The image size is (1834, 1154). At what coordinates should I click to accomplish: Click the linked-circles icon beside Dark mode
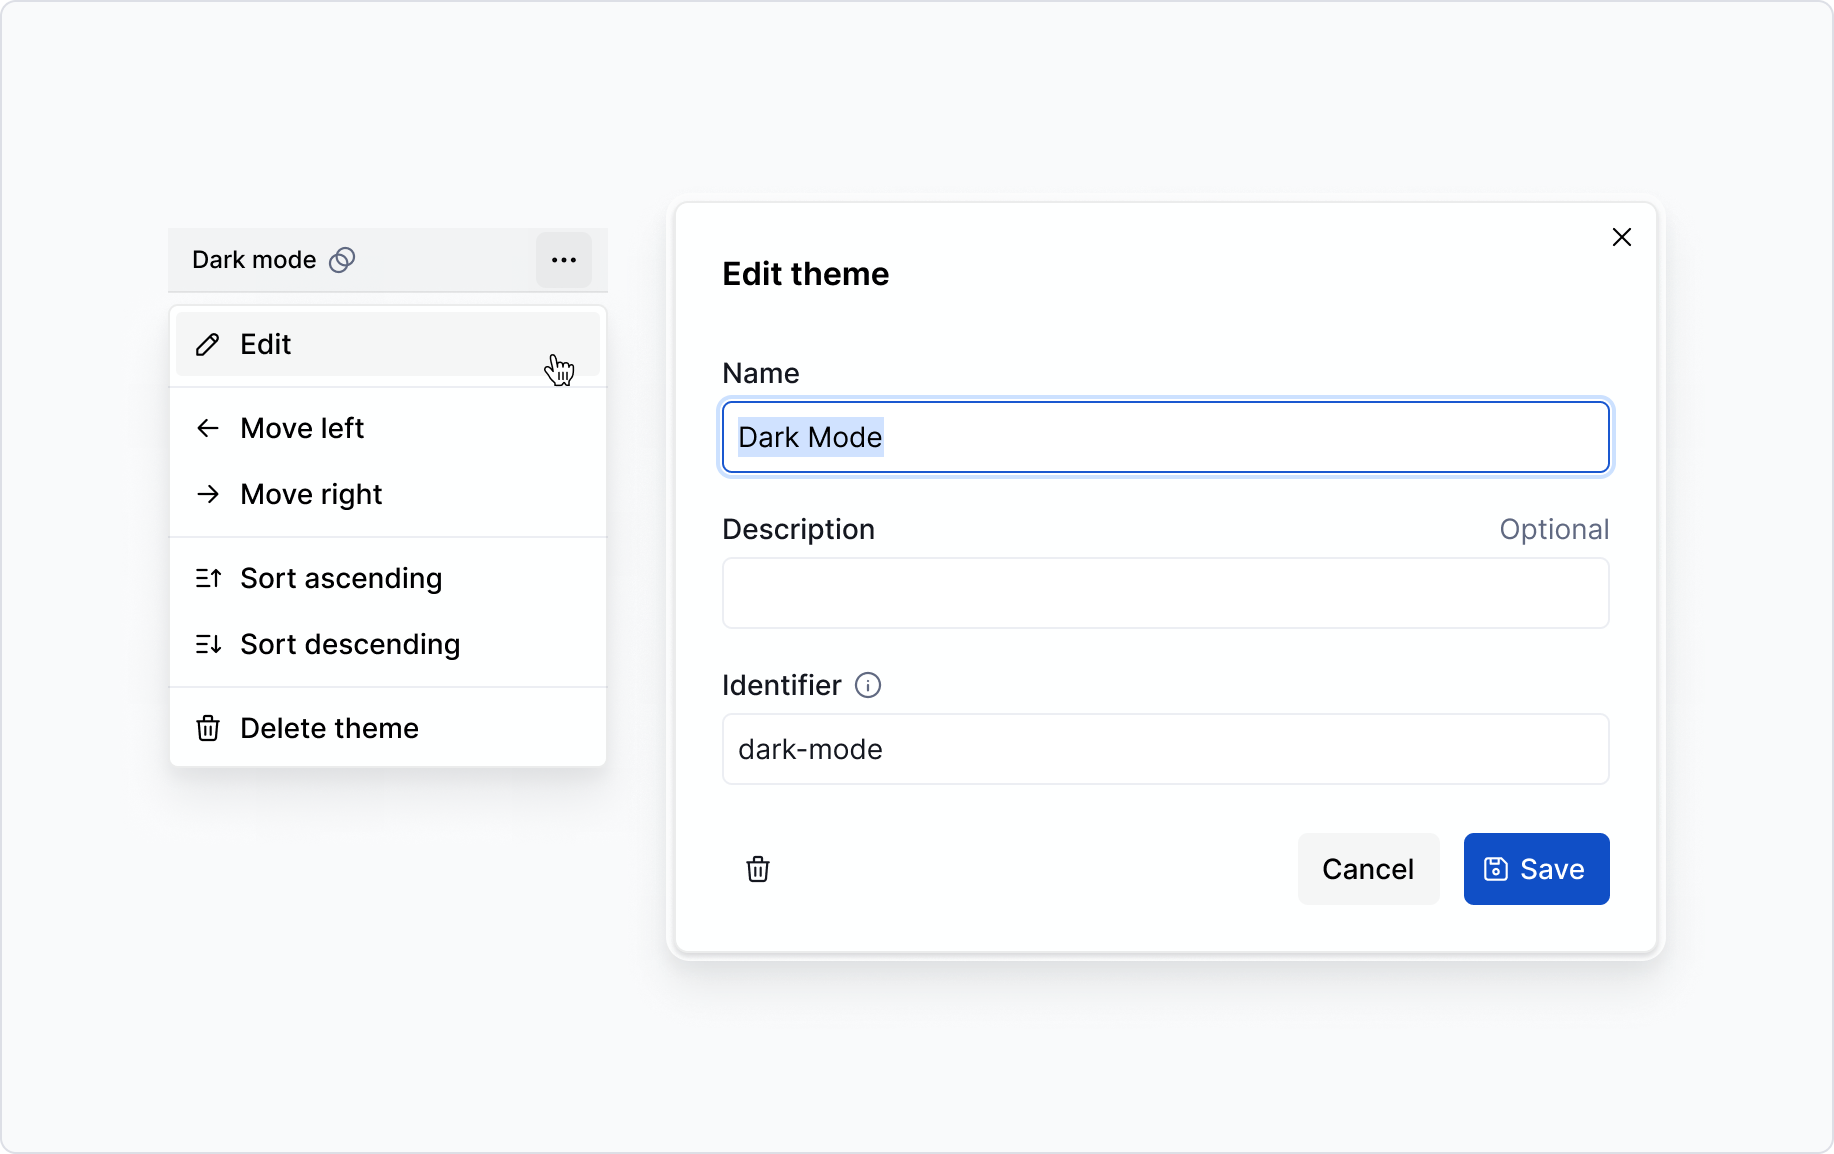coord(342,260)
